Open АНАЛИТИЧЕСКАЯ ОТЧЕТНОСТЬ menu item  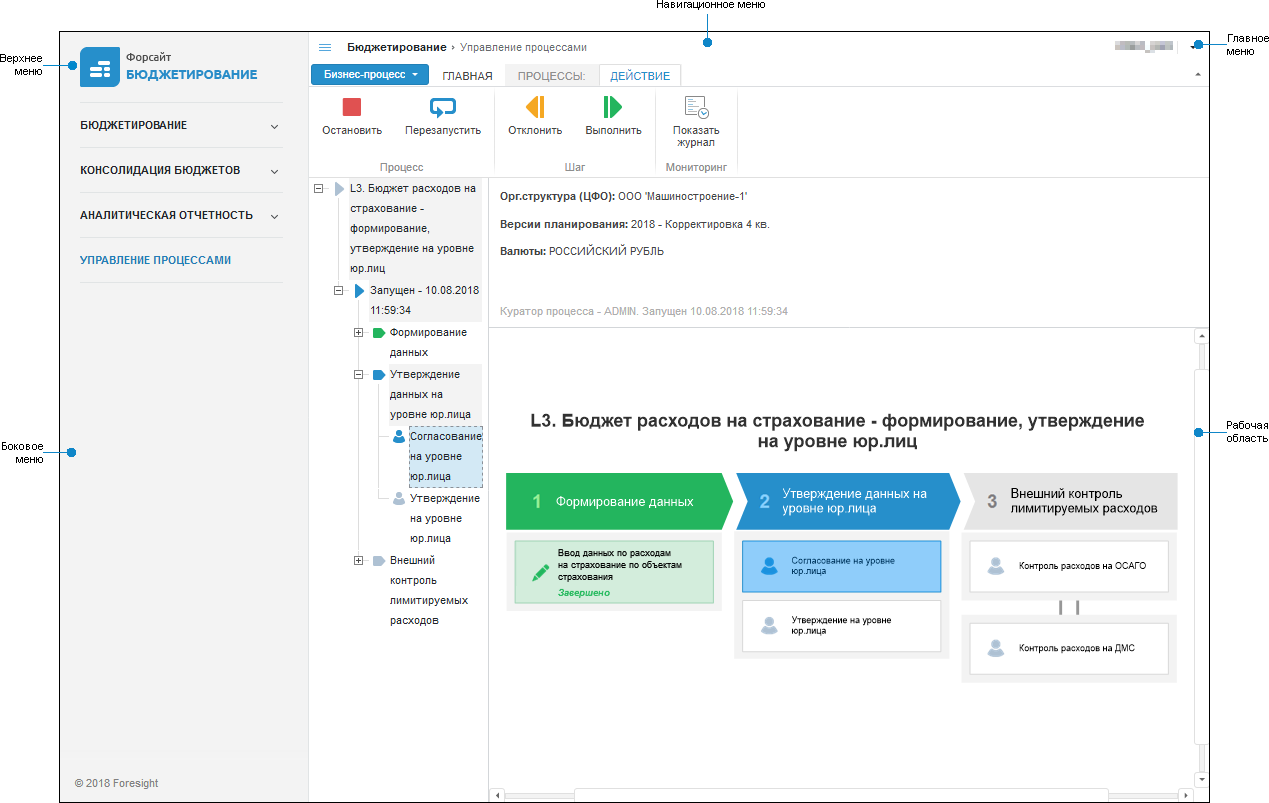pyautogui.click(x=166, y=215)
